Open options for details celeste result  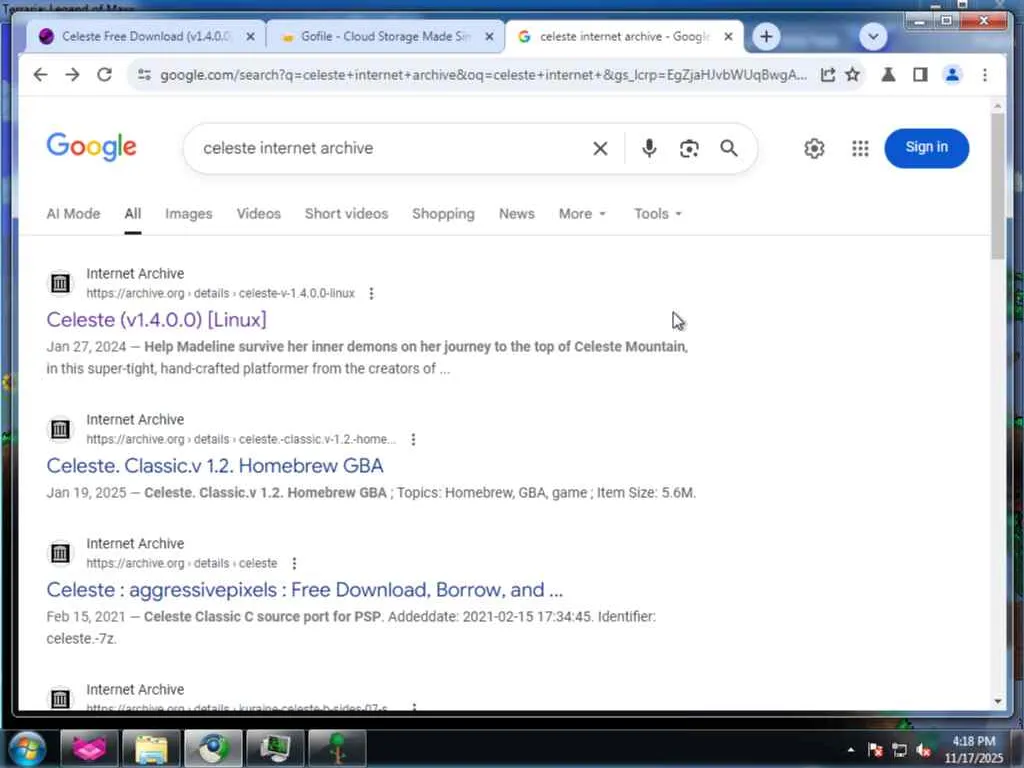[x=294, y=564]
